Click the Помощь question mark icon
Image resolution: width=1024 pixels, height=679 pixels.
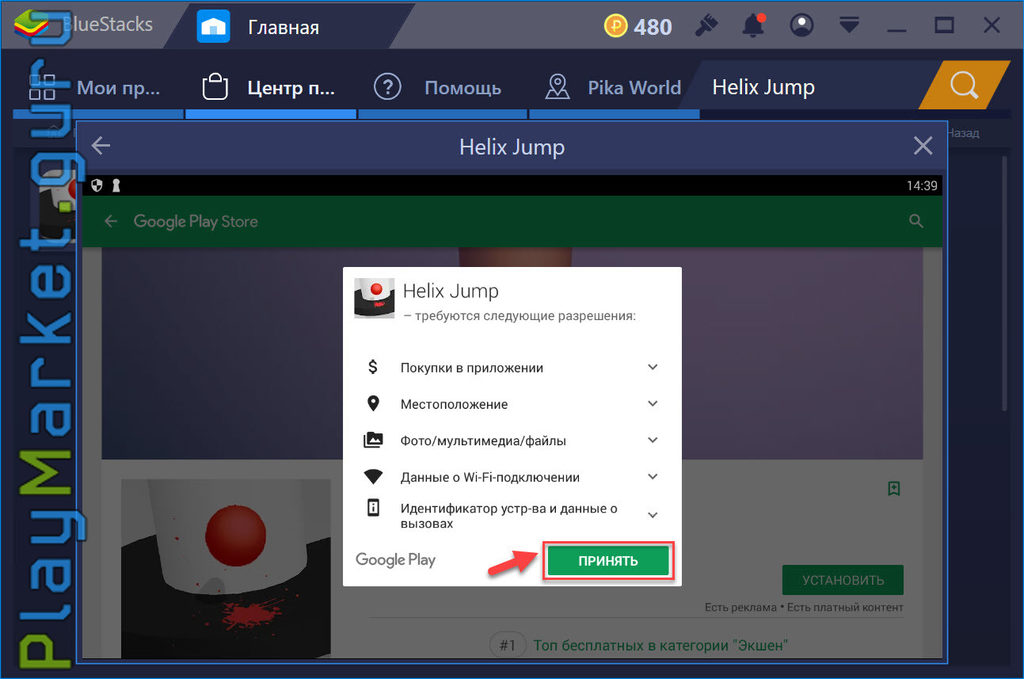coord(387,86)
